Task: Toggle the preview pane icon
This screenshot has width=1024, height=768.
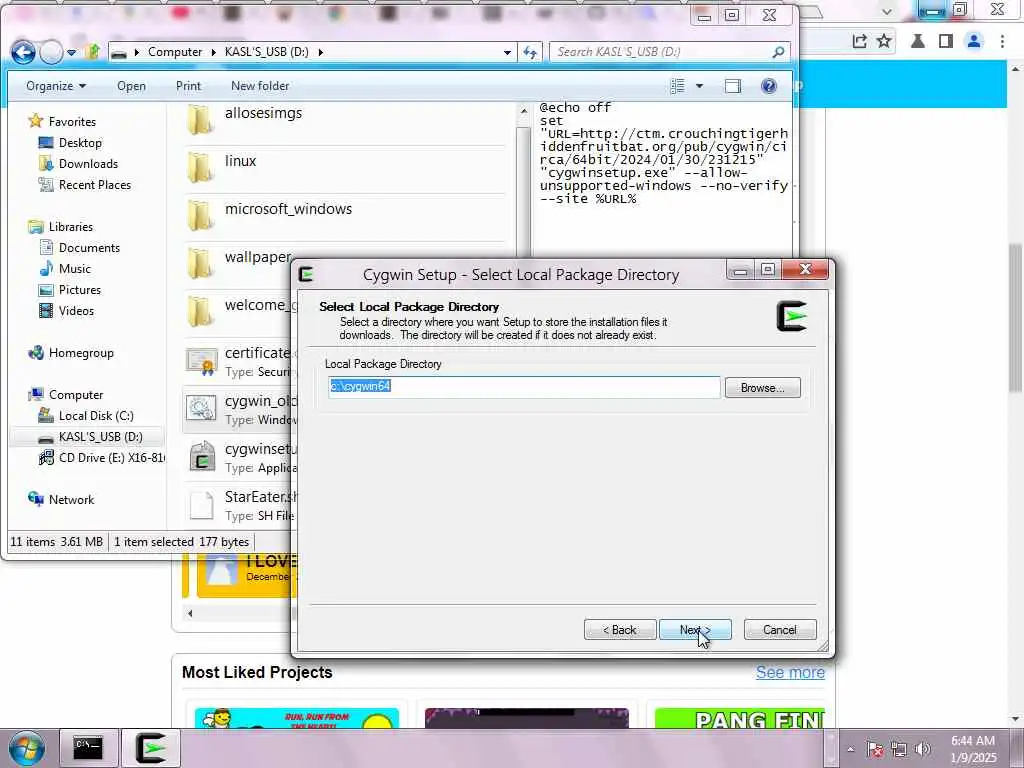Action: tap(733, 86)
